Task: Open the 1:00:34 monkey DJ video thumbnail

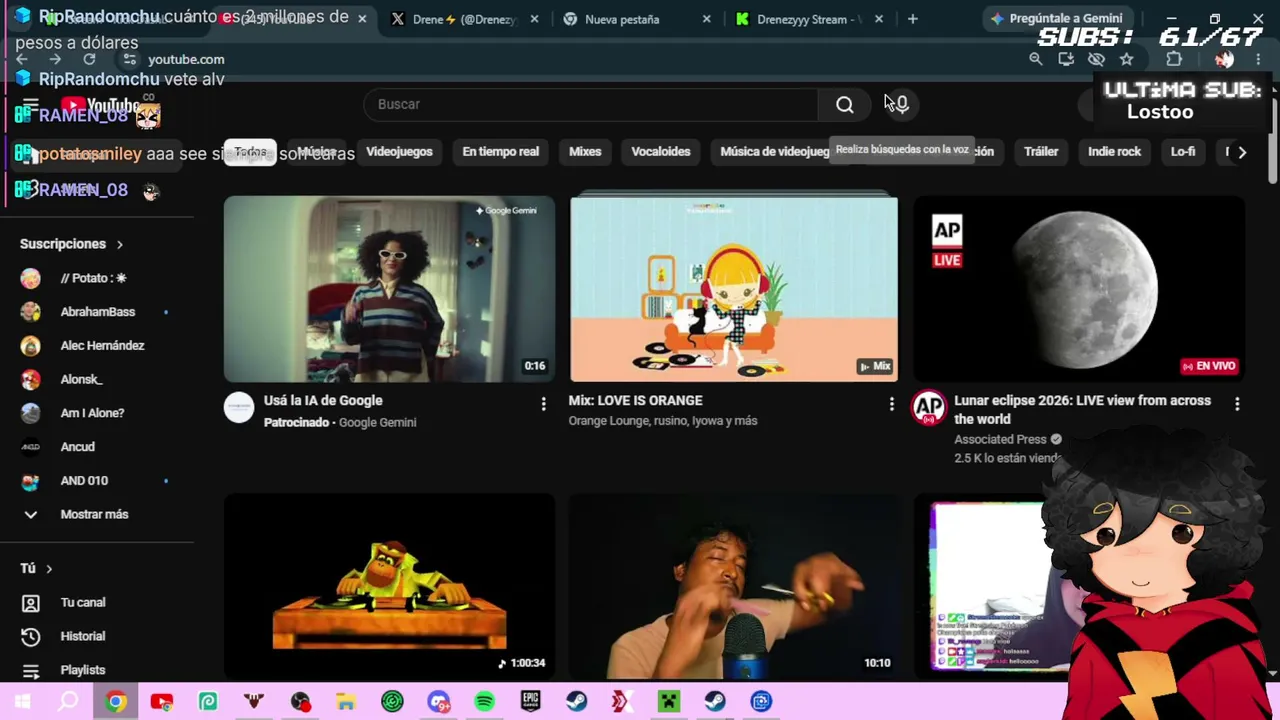Action: pyautogui.click(x=389, y=586)
